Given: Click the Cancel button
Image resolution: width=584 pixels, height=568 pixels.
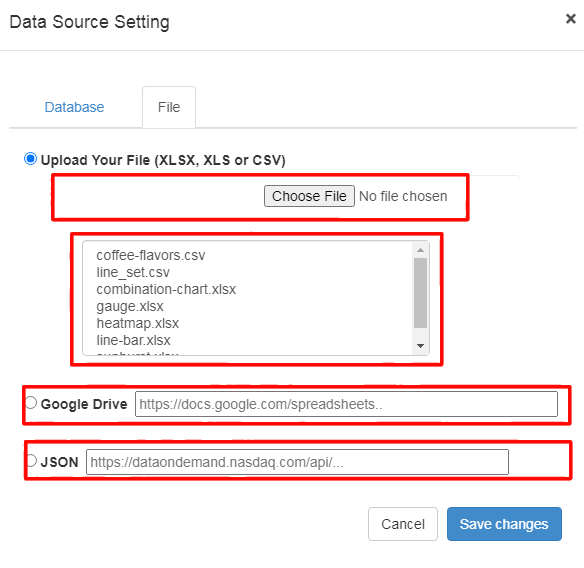Looking at the screenshot, I should (x=403, y=524).
